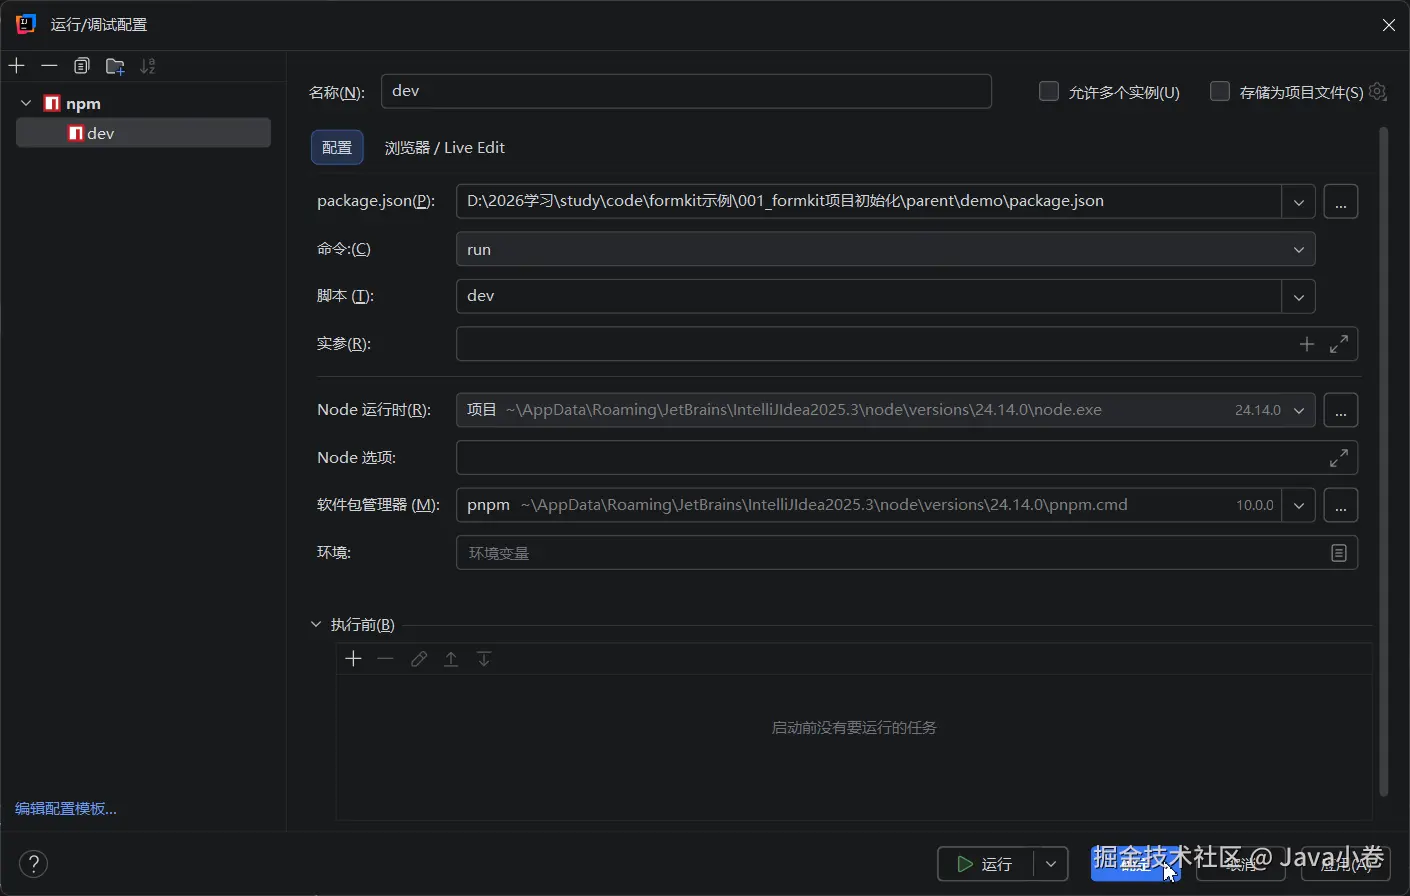Click the 名称 name input field

686,91
